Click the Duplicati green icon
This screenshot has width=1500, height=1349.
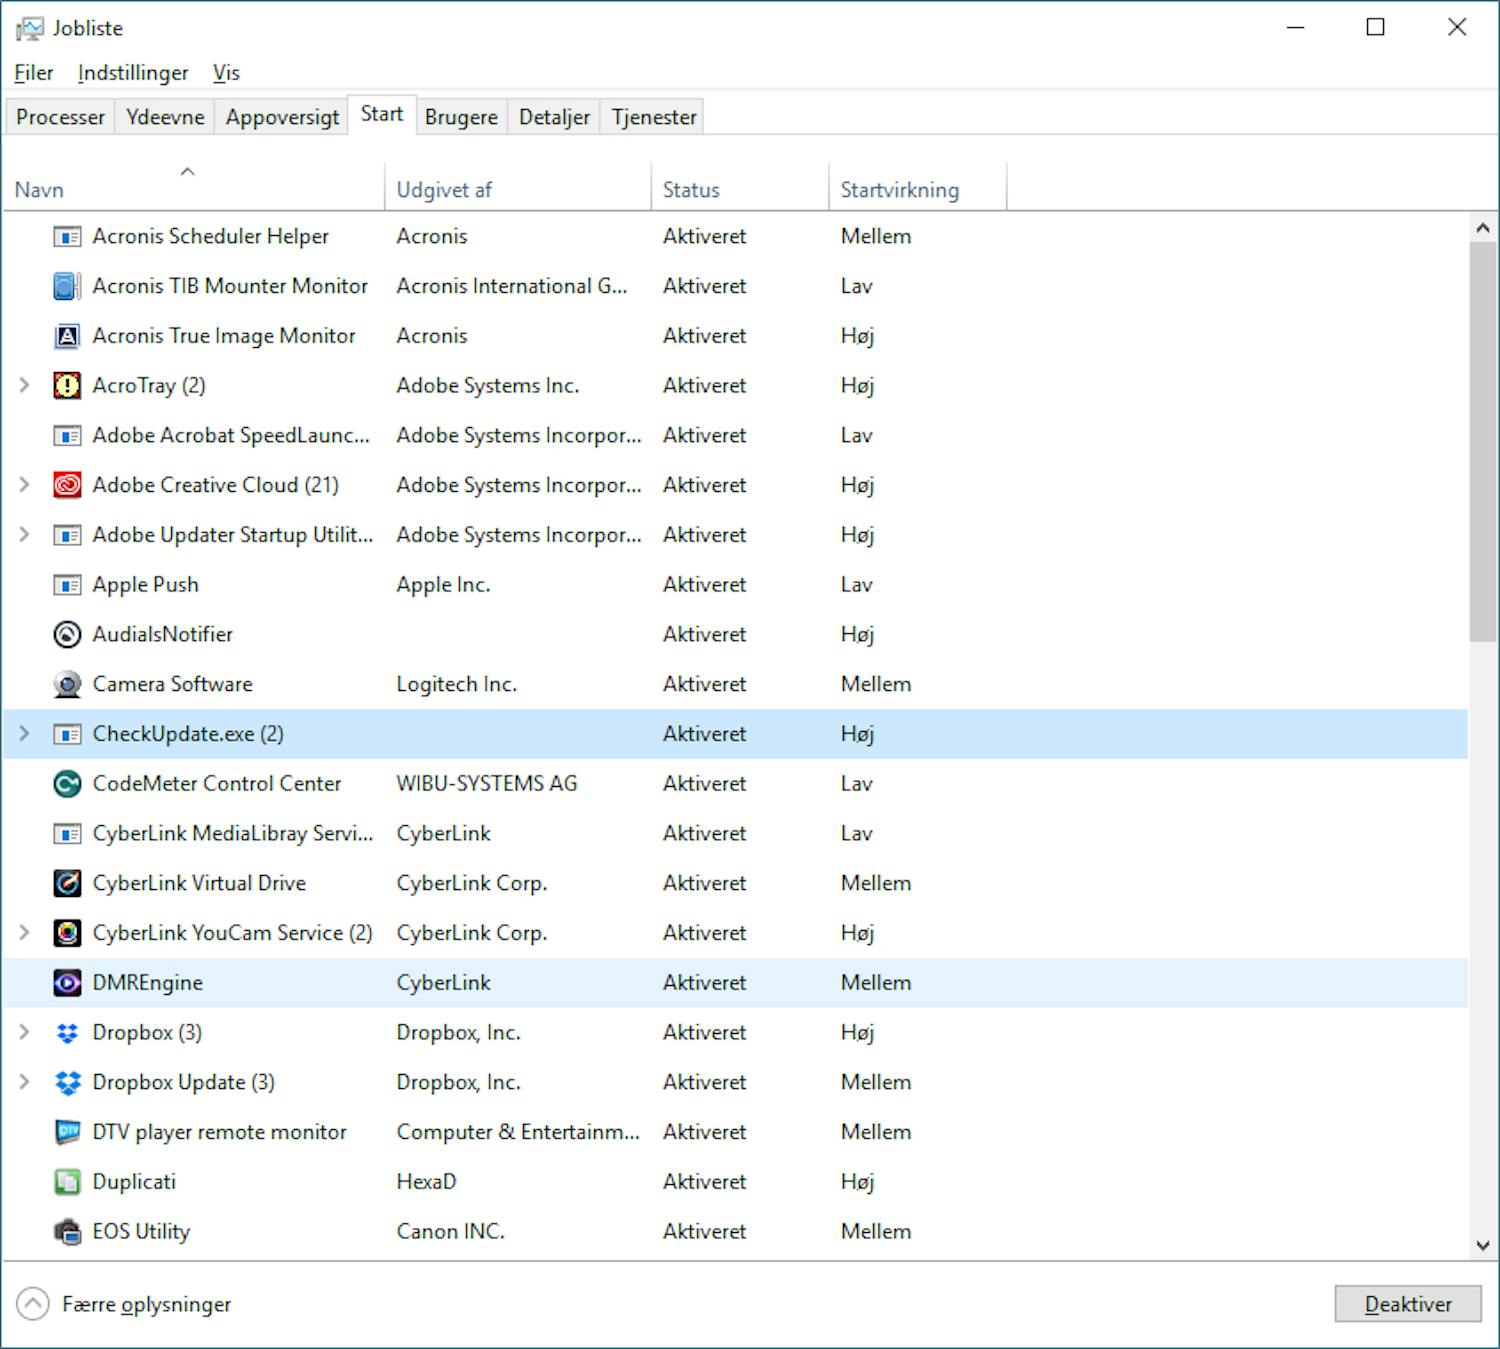pyautogui.click(x=66, y=1181)
